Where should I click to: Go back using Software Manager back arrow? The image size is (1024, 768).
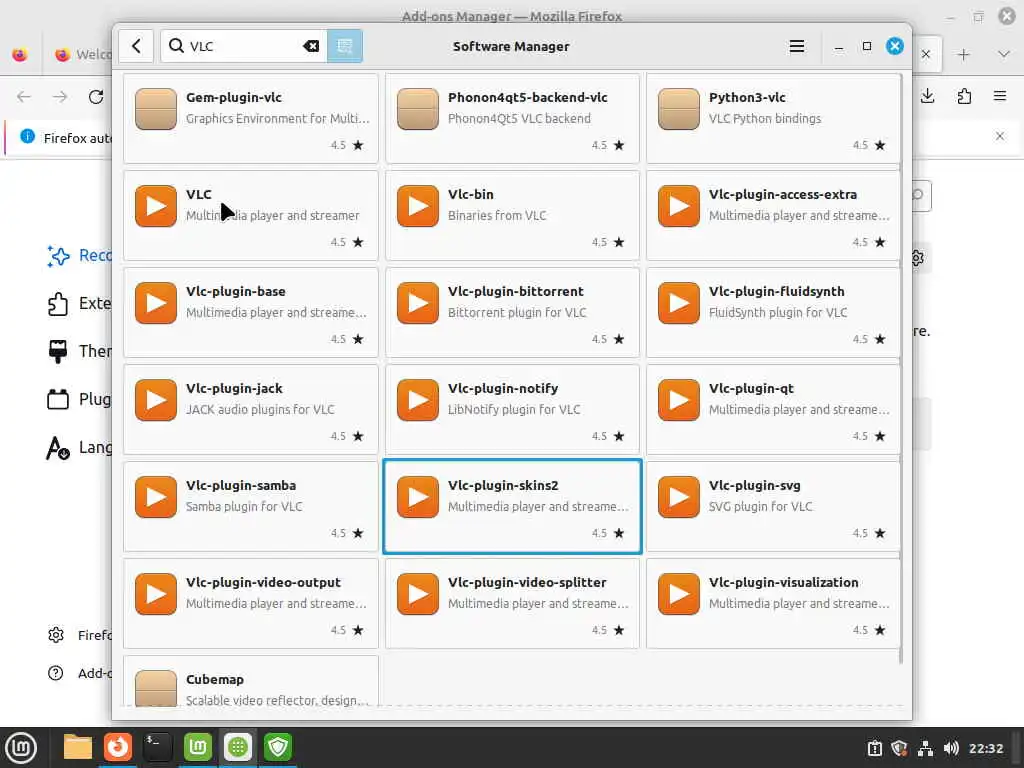point(136,46)
